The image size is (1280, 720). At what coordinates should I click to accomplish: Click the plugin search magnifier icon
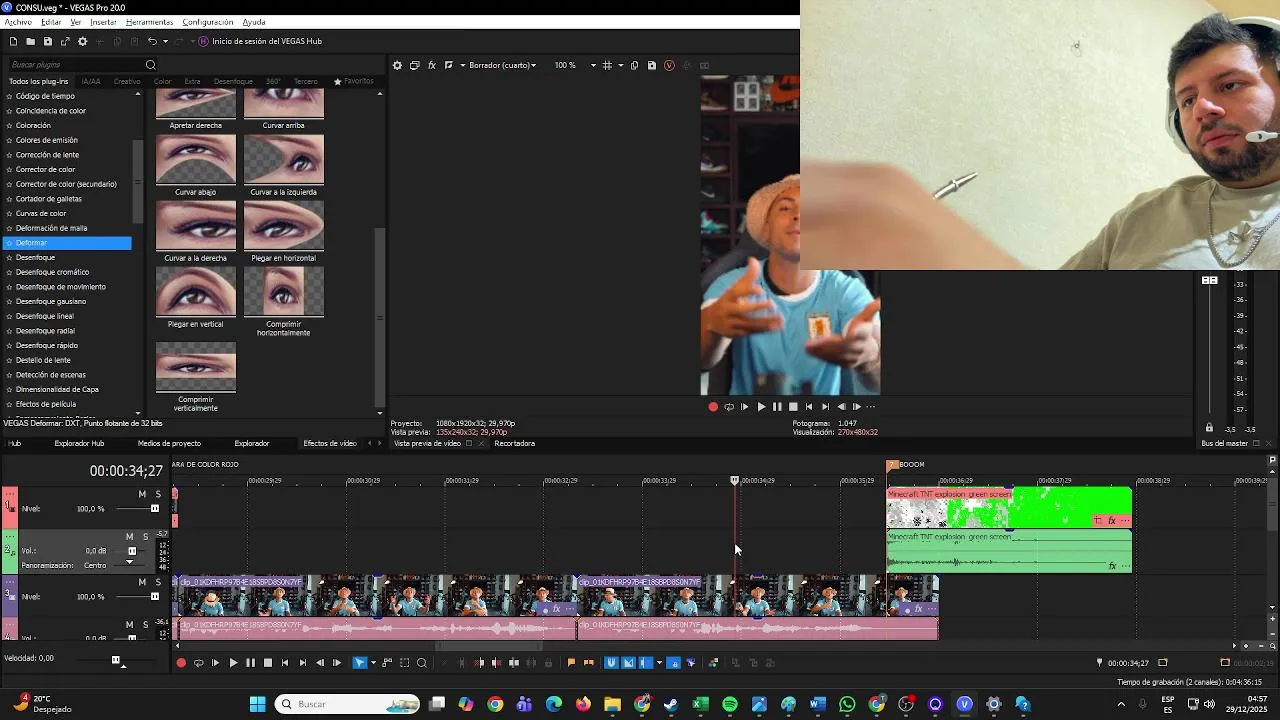tap(151, 65)
